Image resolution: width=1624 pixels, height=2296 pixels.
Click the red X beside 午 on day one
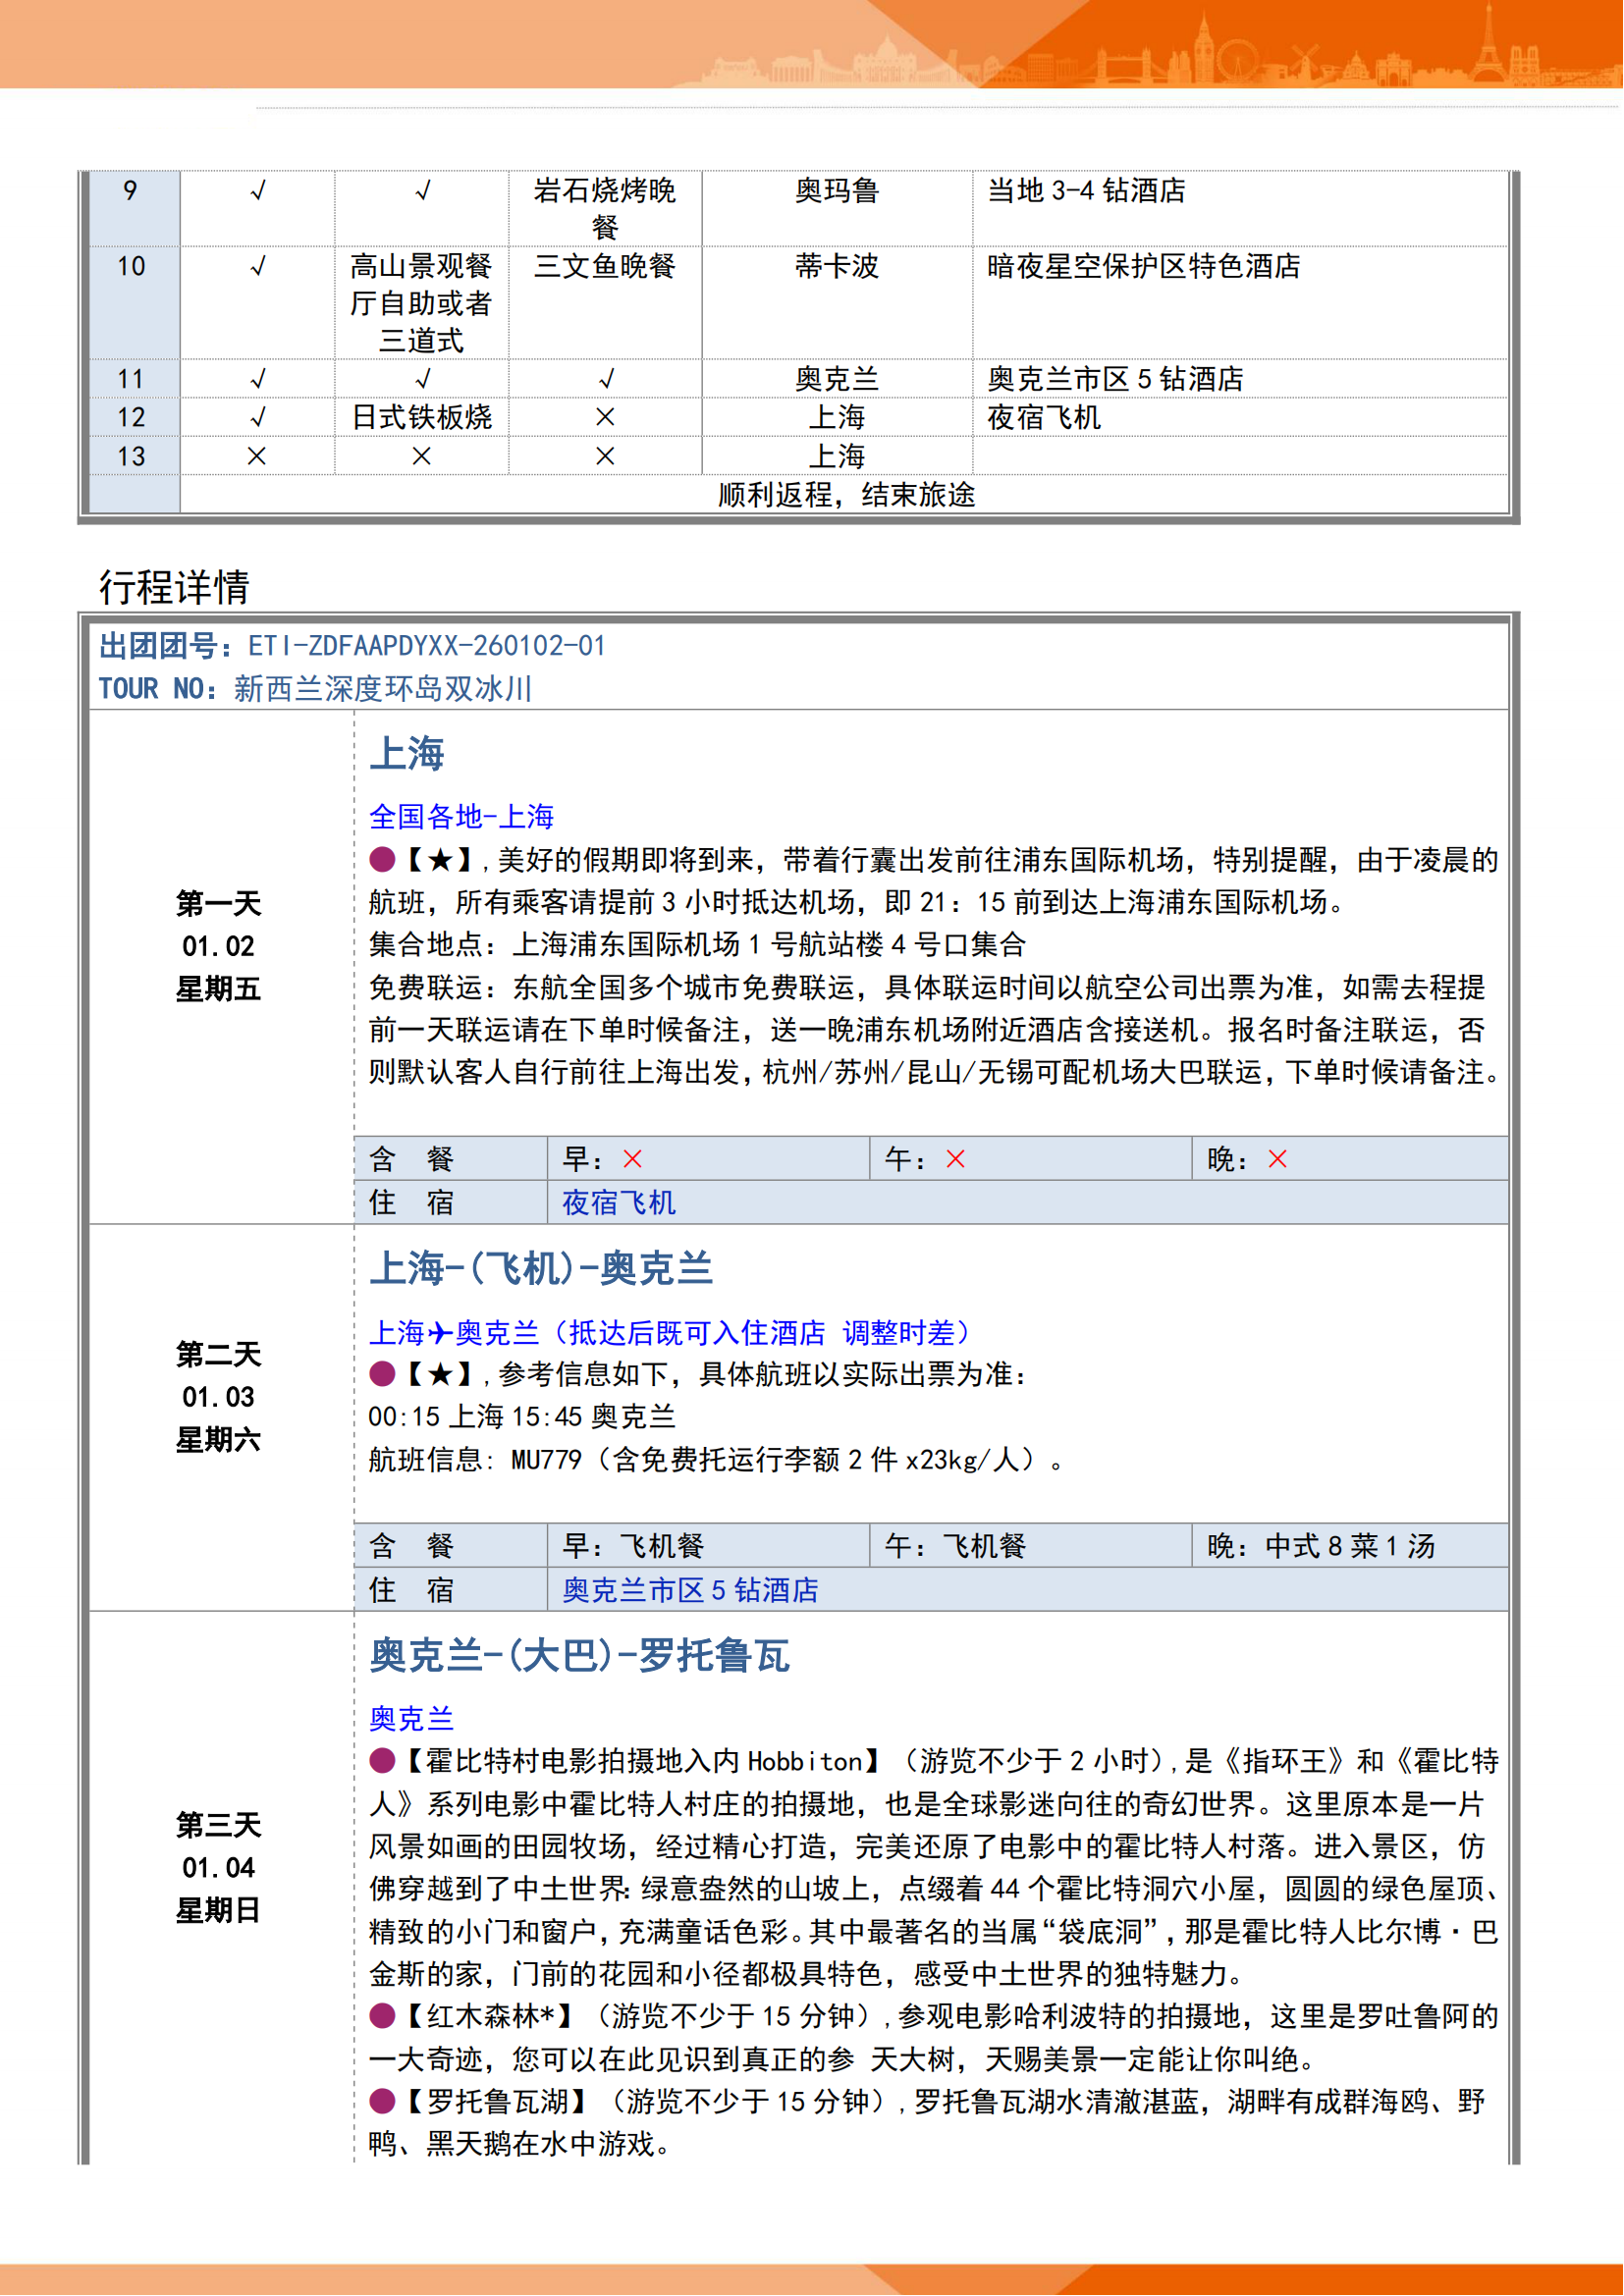tap(955, 1159)
